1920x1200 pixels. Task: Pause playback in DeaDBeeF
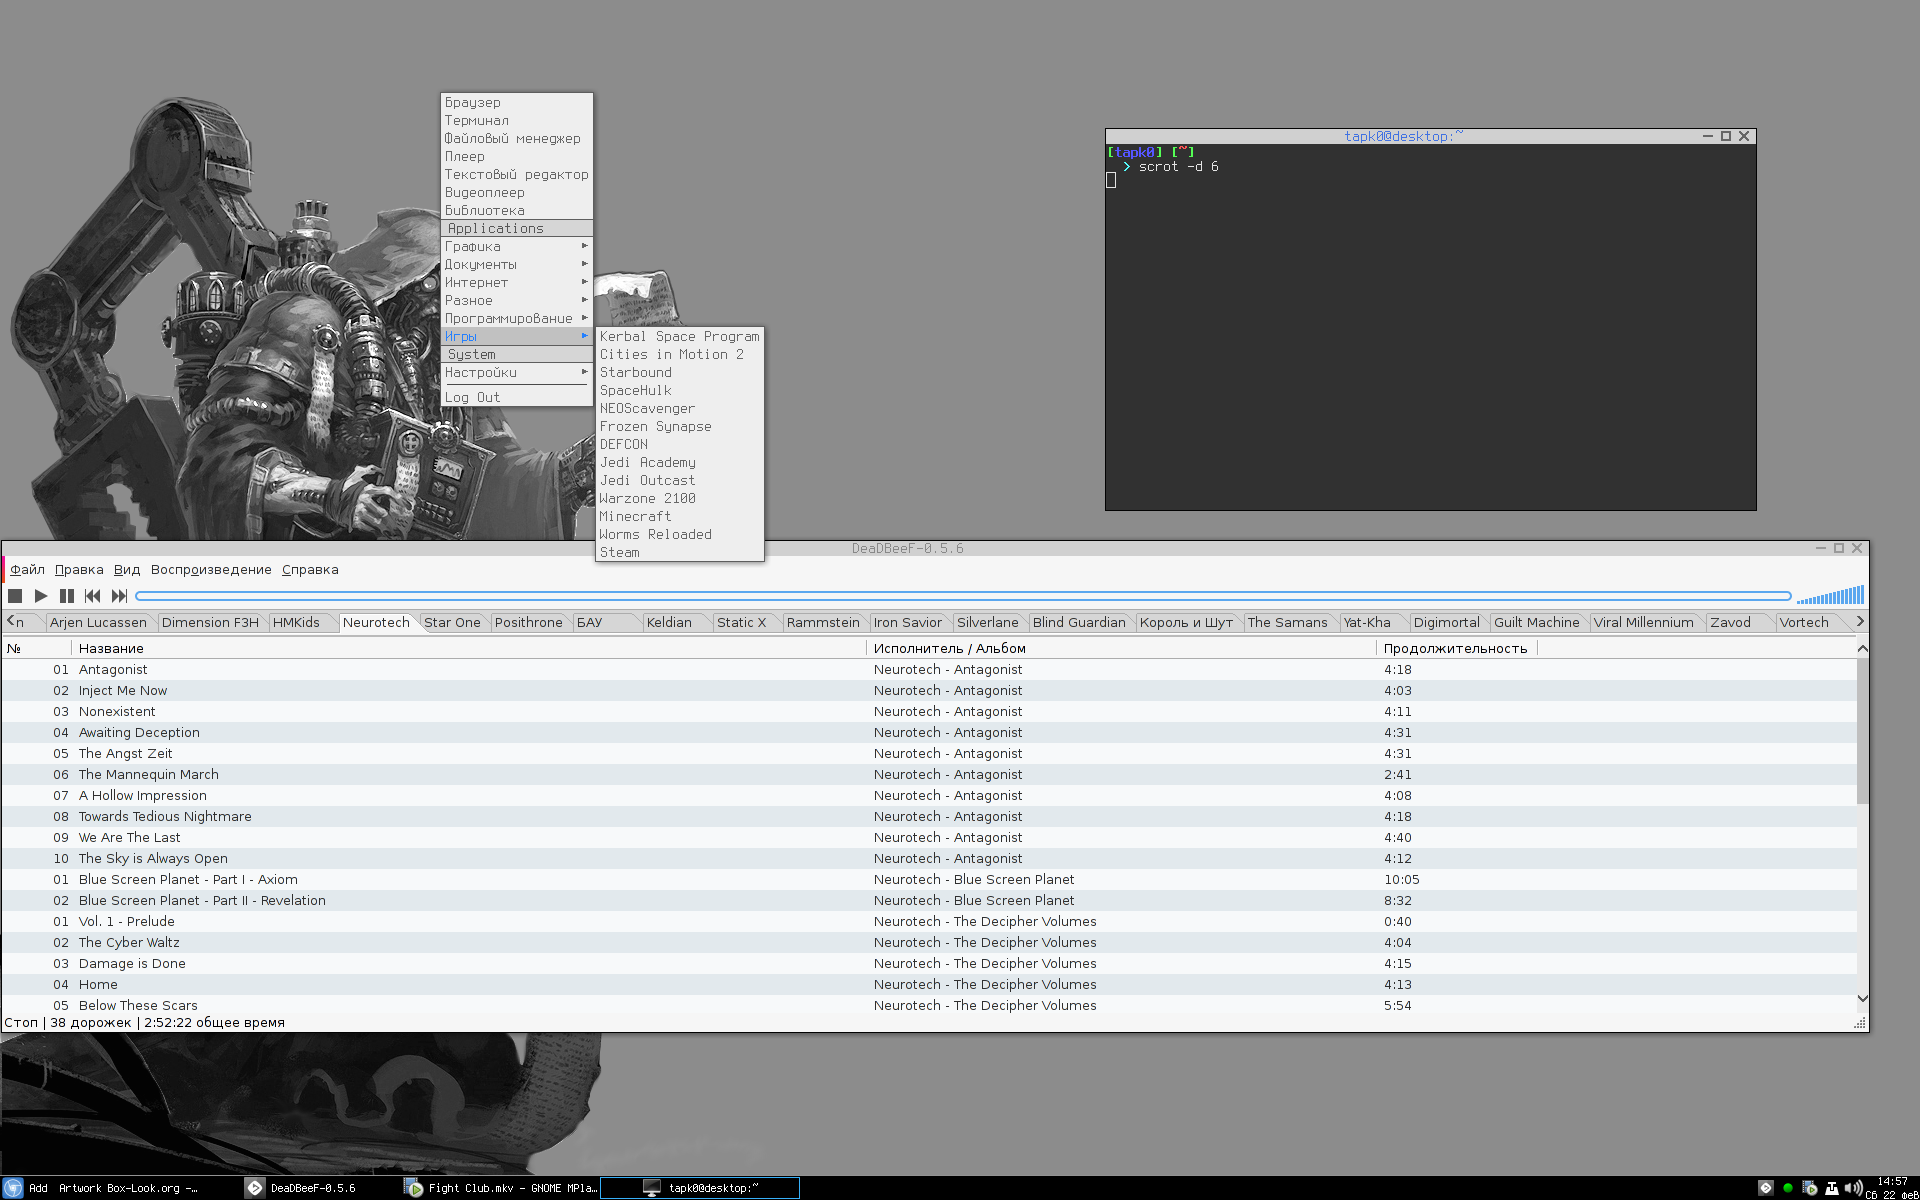point(67,596)
